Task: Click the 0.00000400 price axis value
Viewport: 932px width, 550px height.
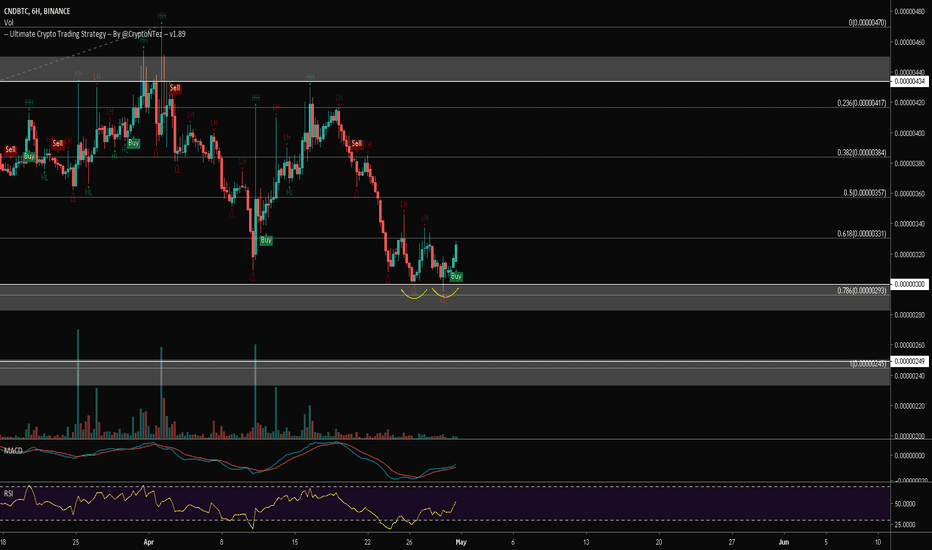Action: point(909,133)
